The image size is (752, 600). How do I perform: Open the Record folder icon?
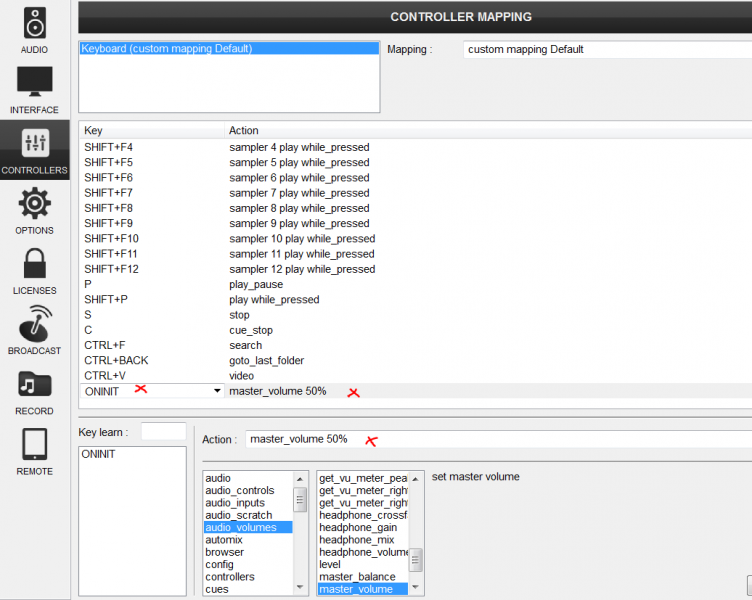click(34, 384)
